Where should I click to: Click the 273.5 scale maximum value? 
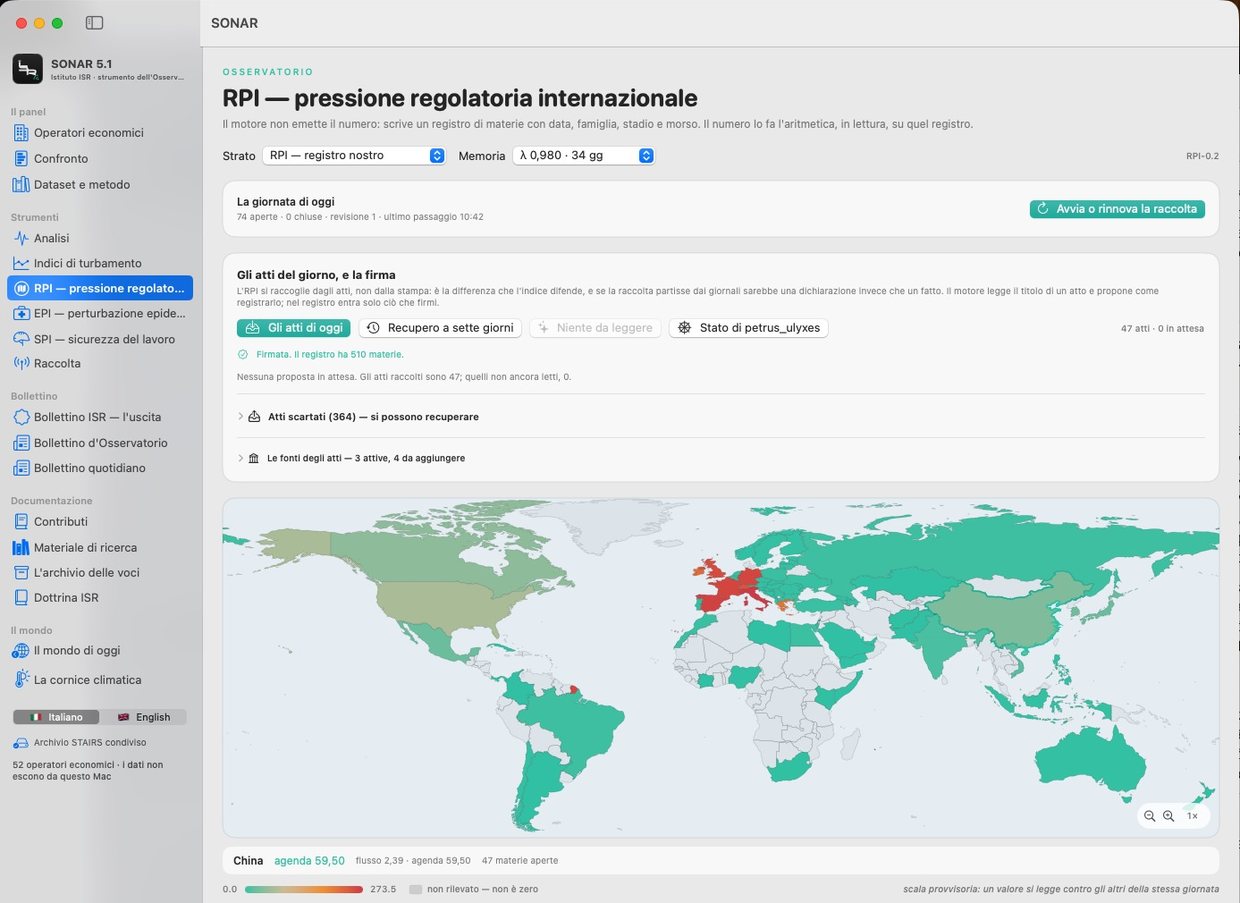click(383, 889)
